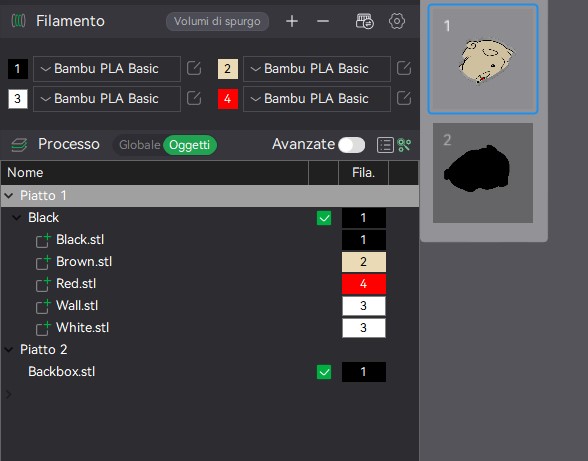Image resolution: width=588 pixels, height=461 pixels.
Task: Uncheck the printable checkbox for Backbox.stl
Action: pyautogui.click(x=324, y=372)
